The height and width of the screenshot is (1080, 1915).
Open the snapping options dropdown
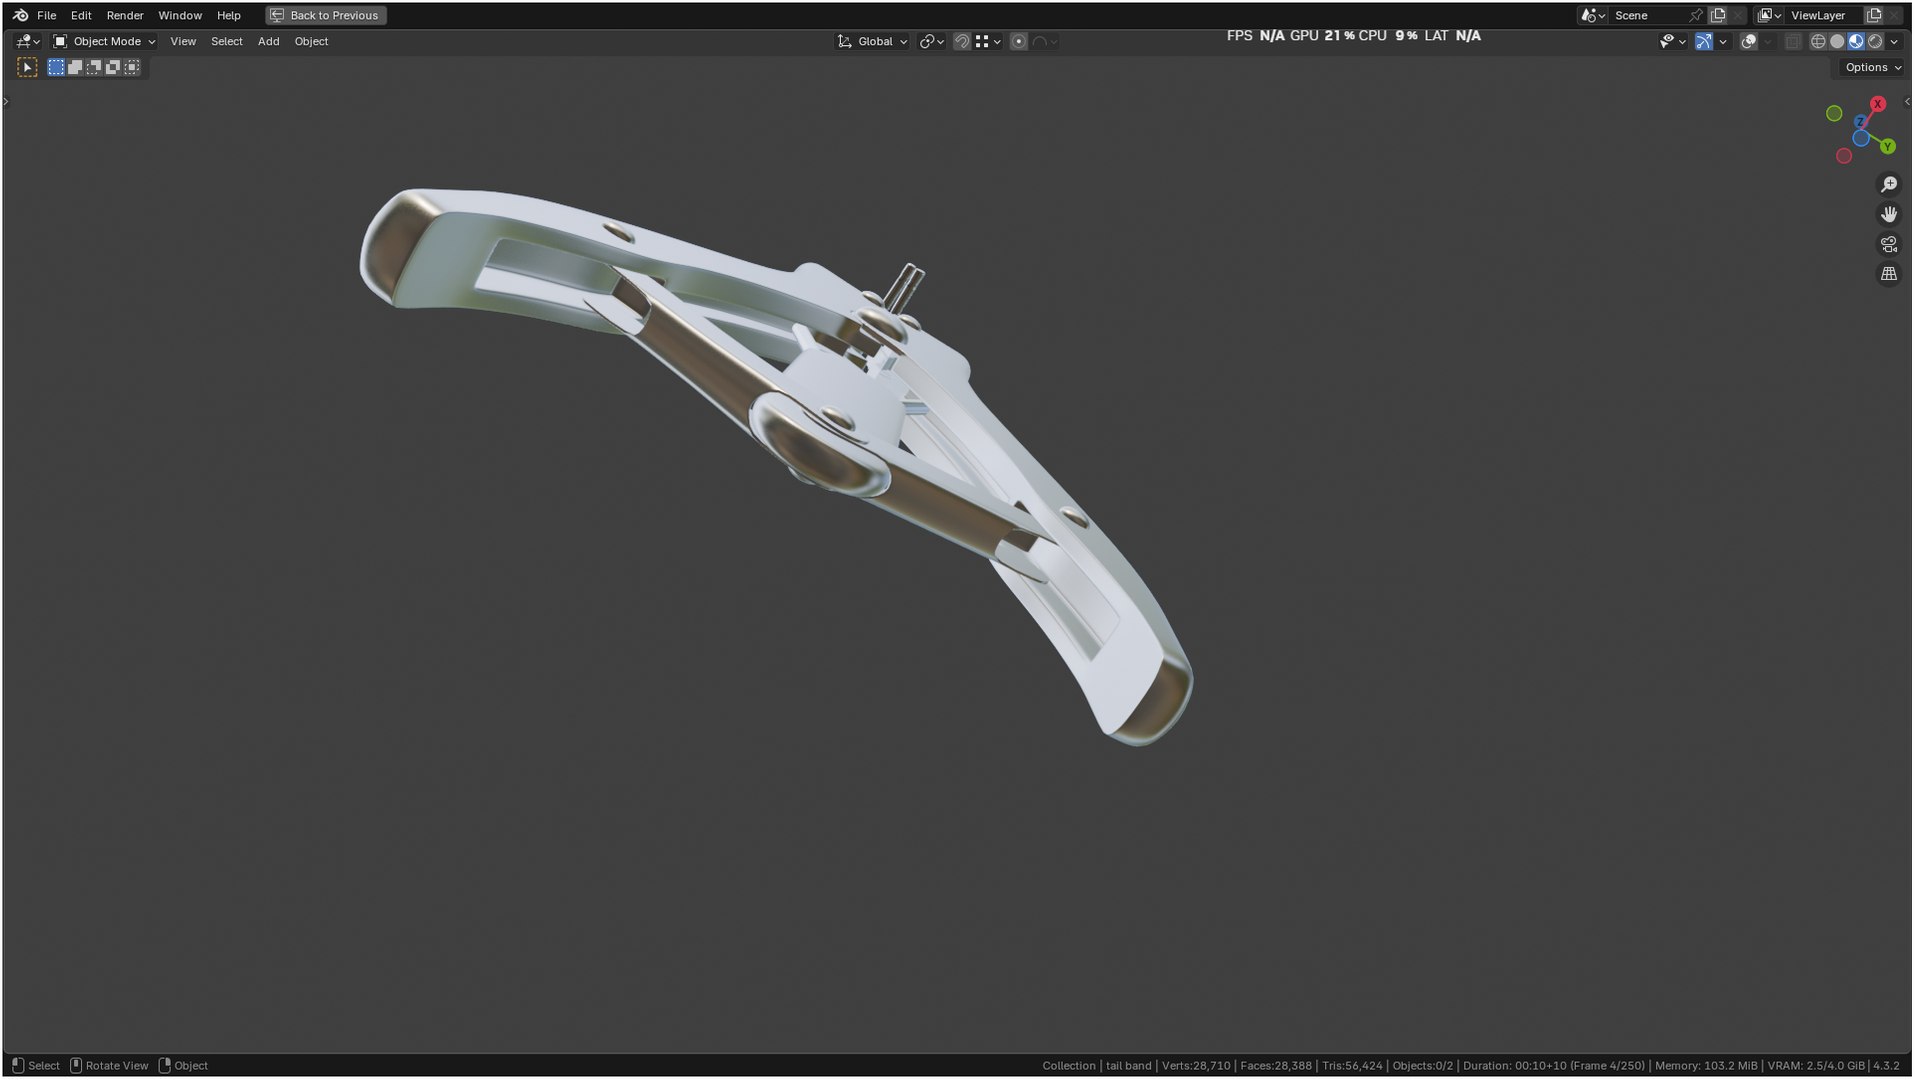pos(988,41)
